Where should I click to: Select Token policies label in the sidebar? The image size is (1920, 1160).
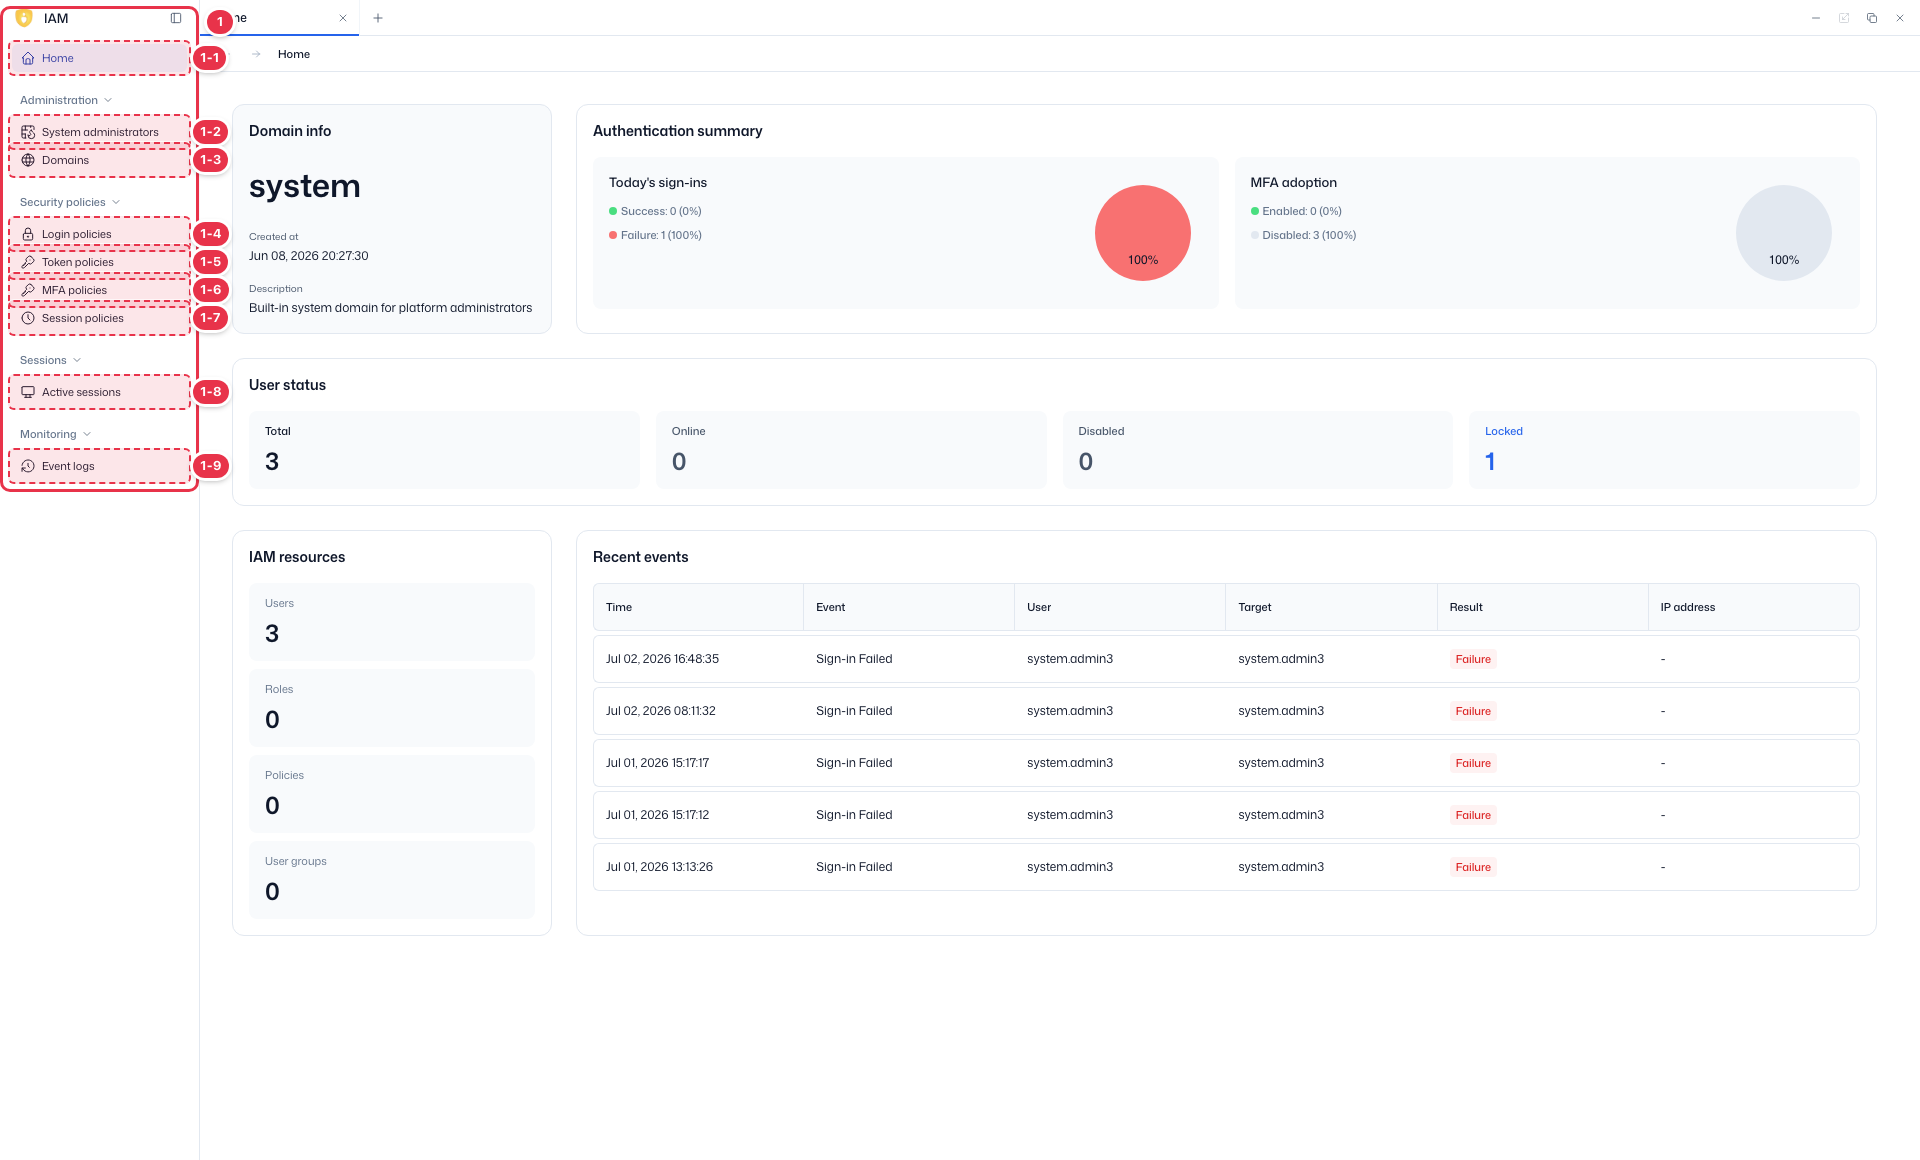click(78, 262)
